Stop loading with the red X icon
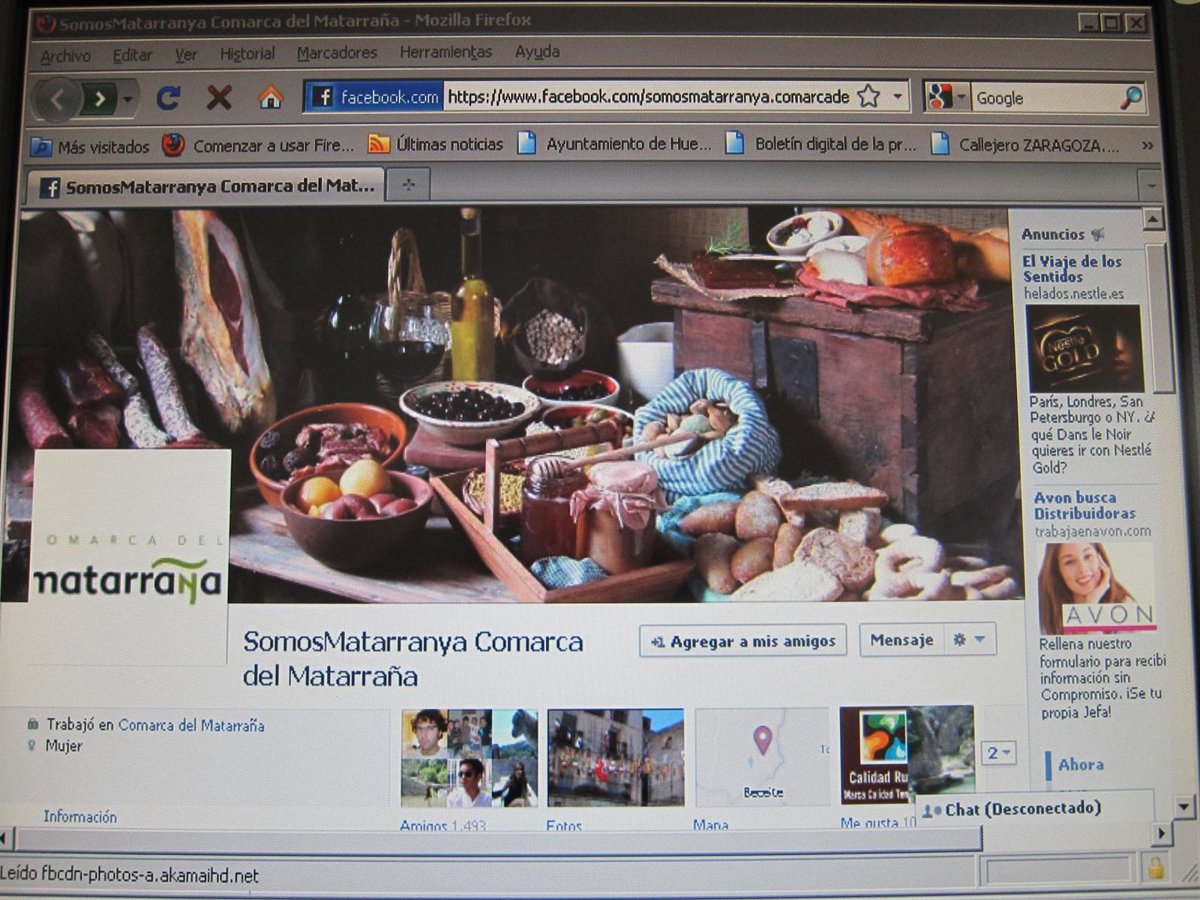 (x=219, y=98)
